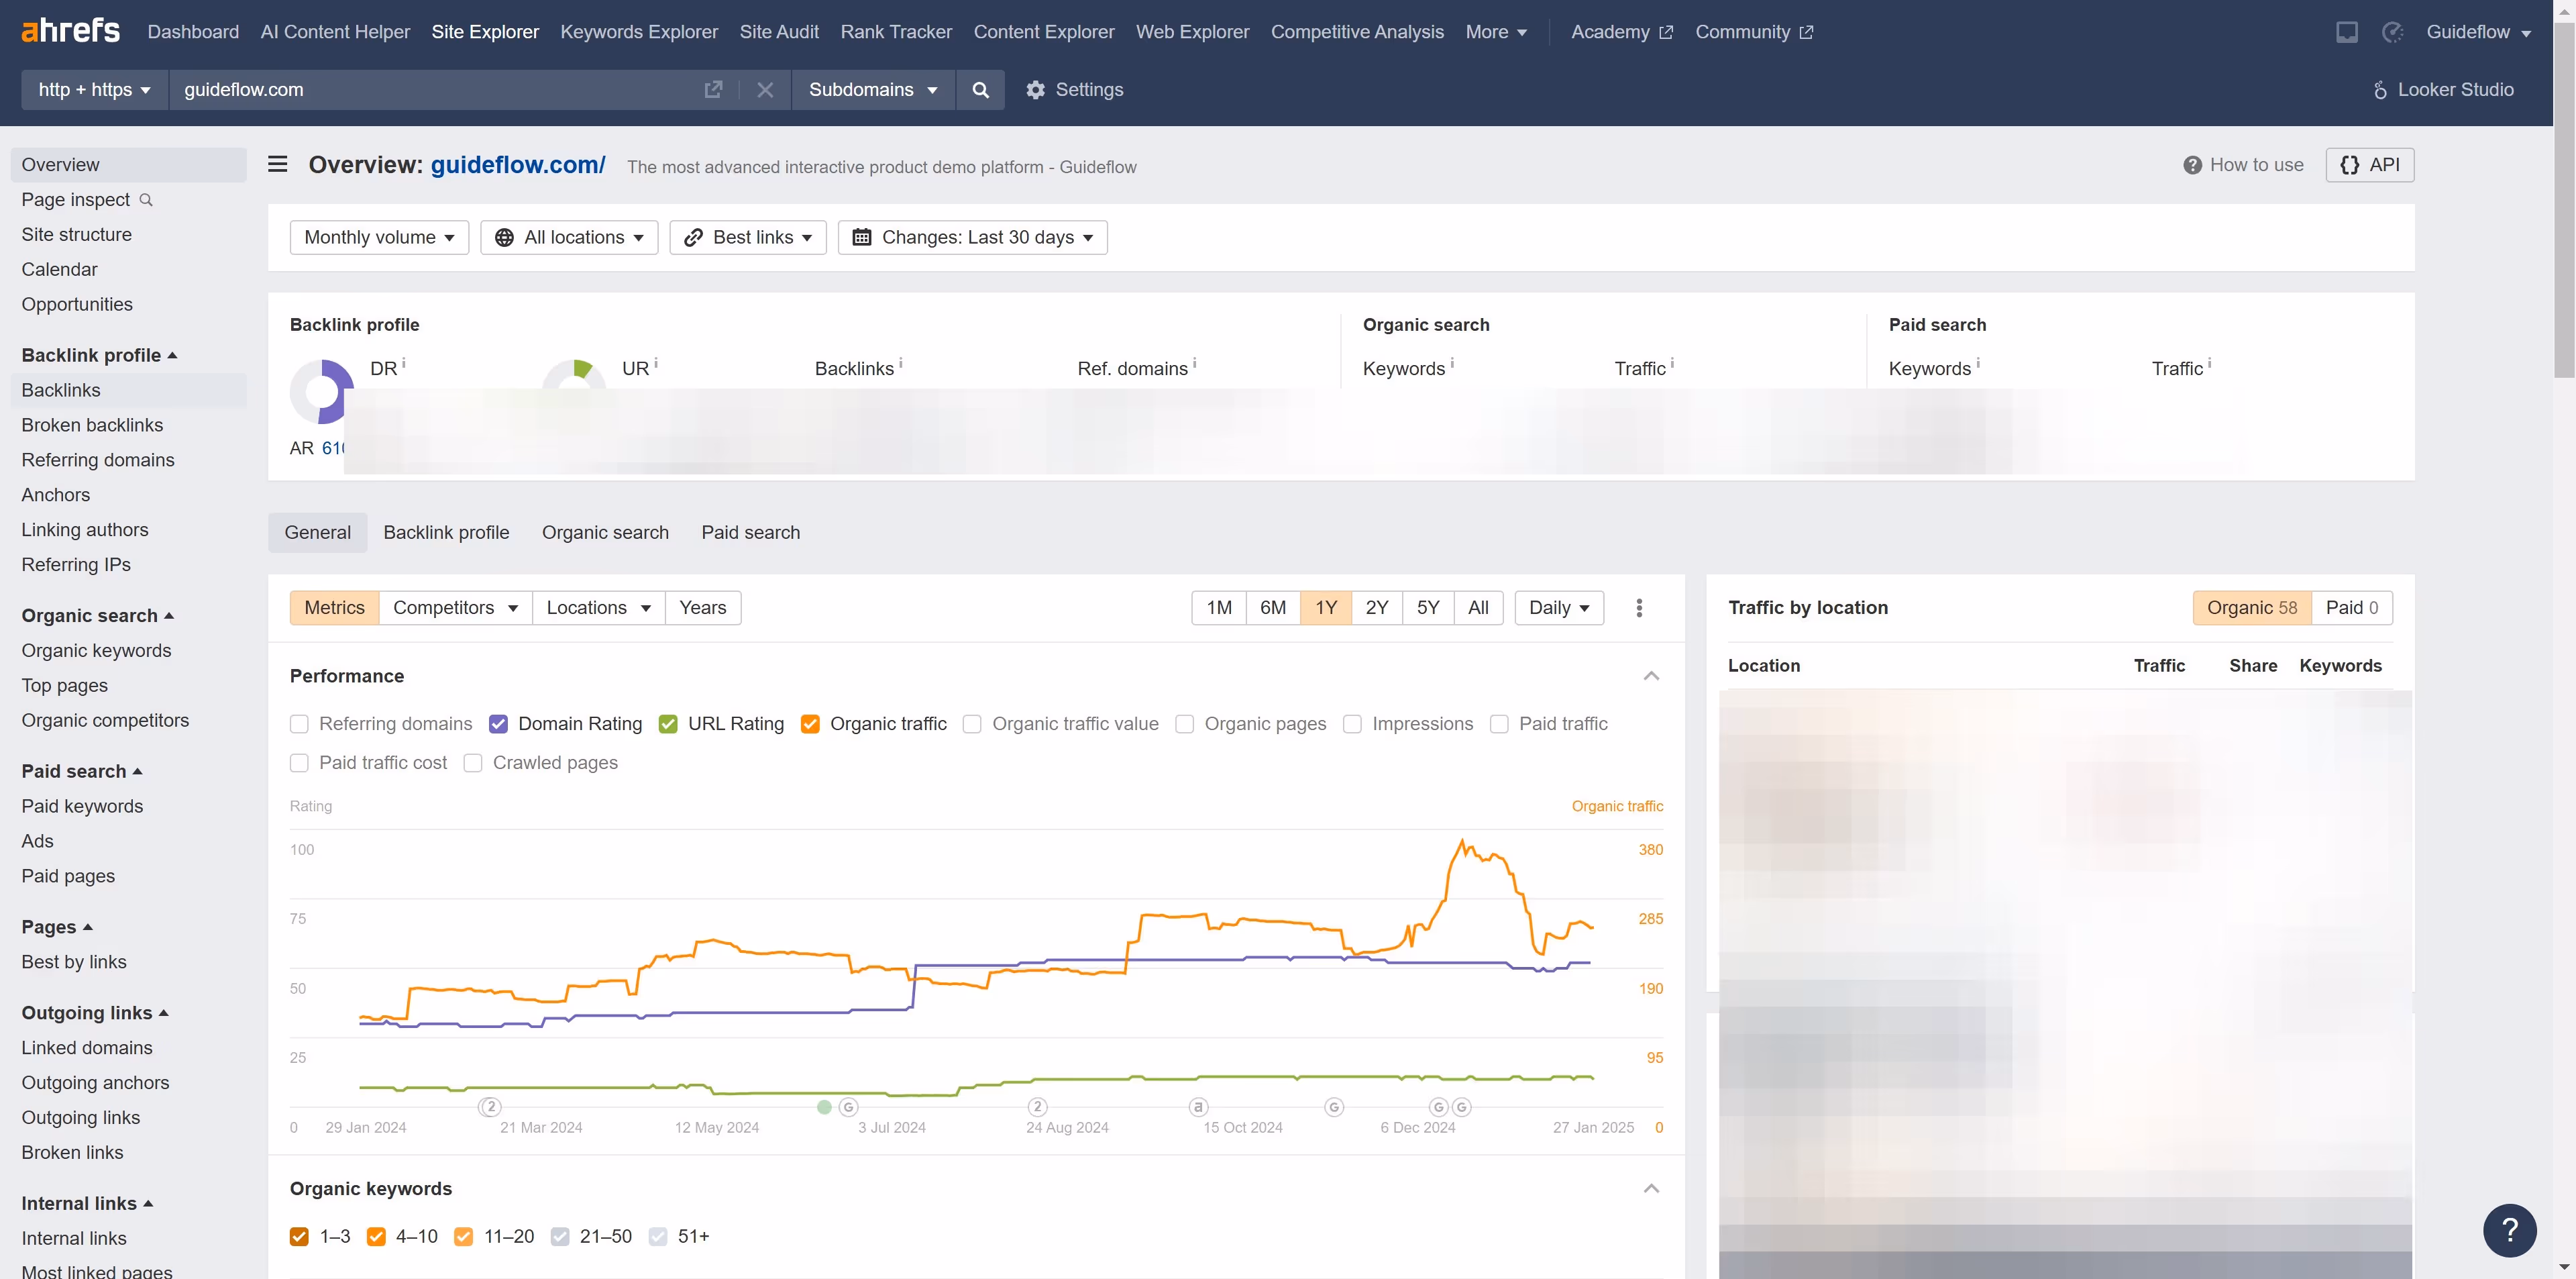Navigate to Broken backlinks in the sidebar
Viewport: 2576px width, 1279px height.
coord(92,424)
